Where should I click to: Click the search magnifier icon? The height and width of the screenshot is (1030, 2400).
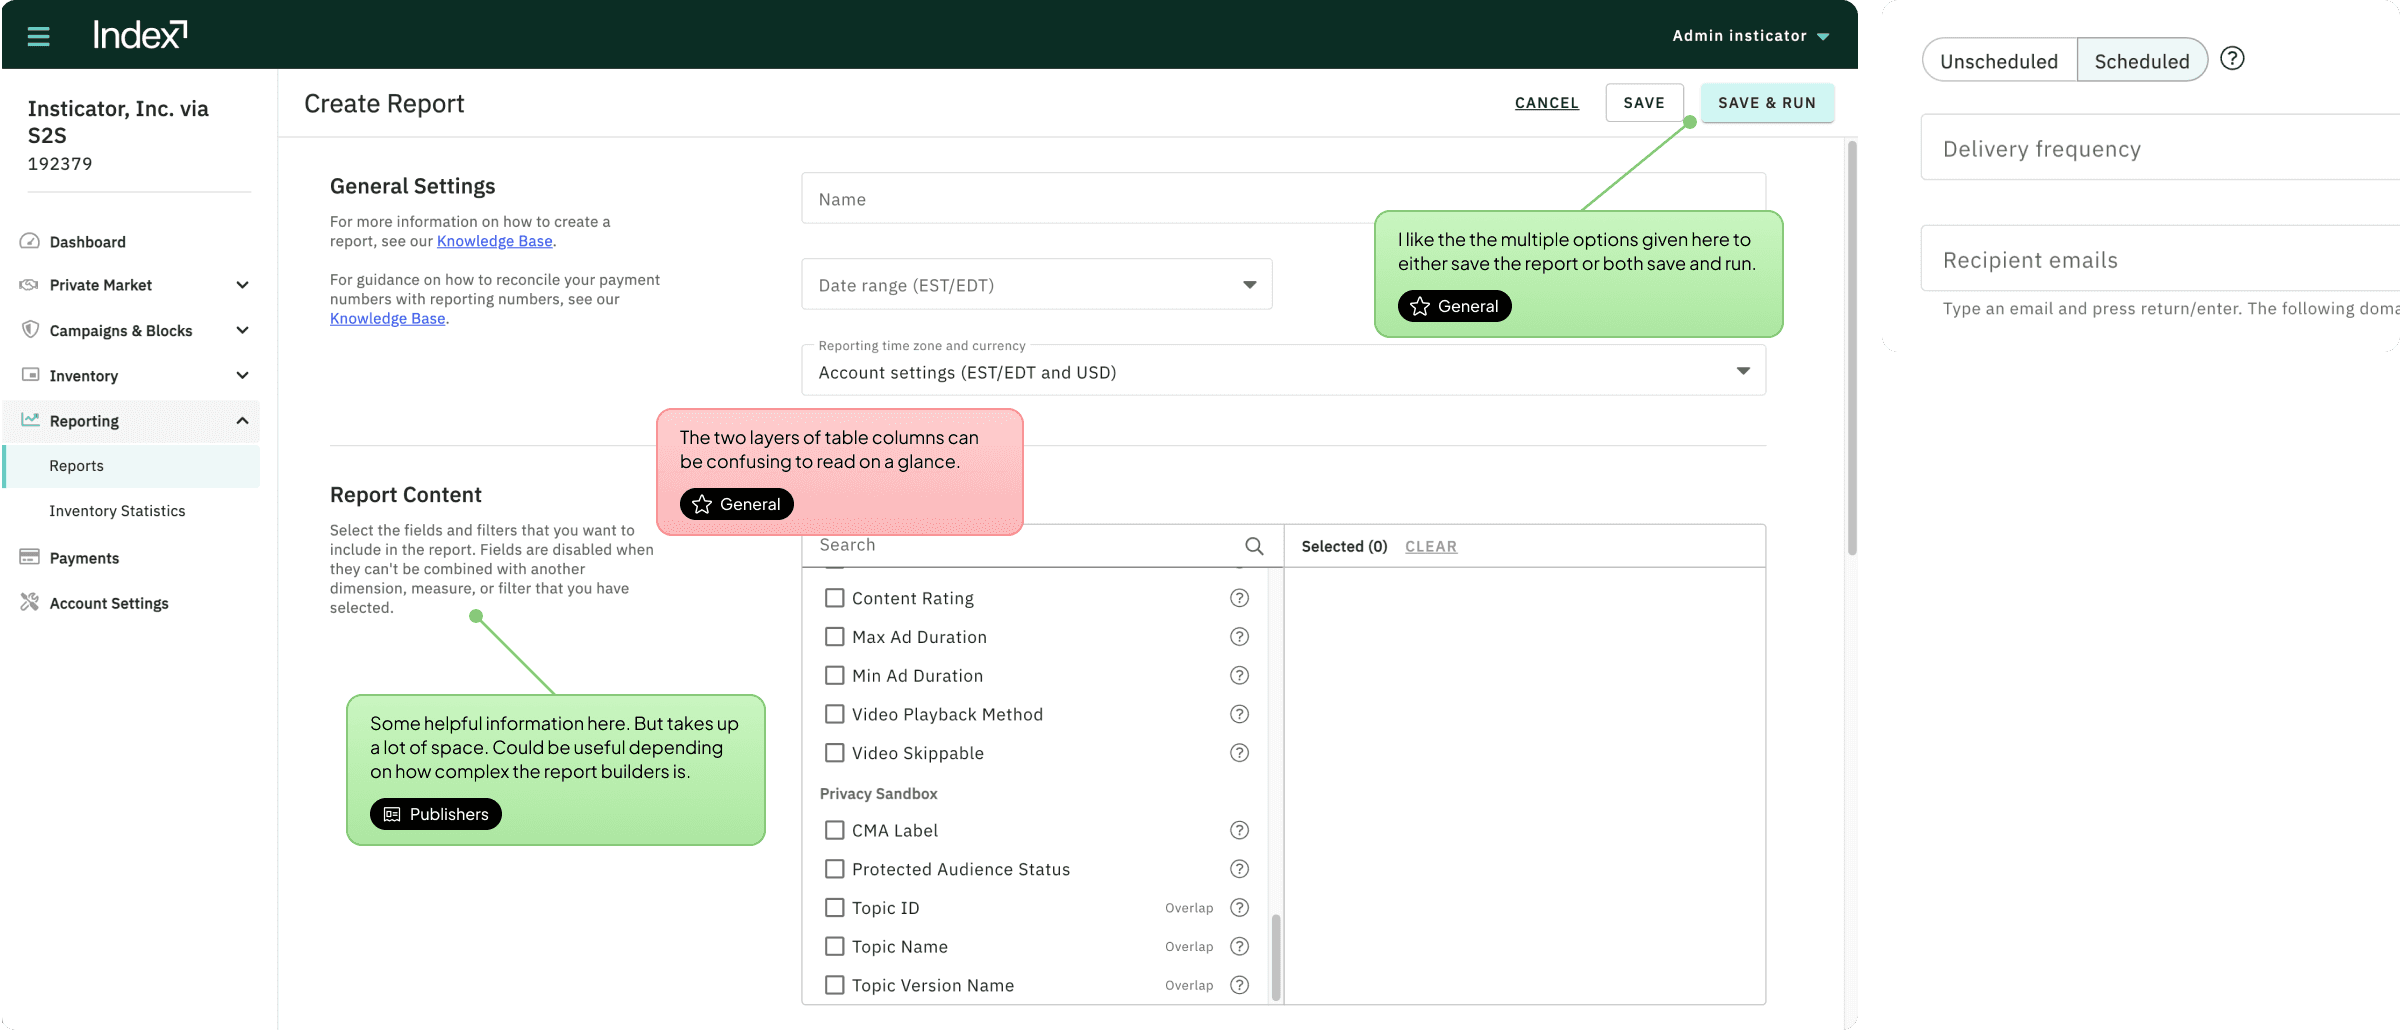point(1254,546)
